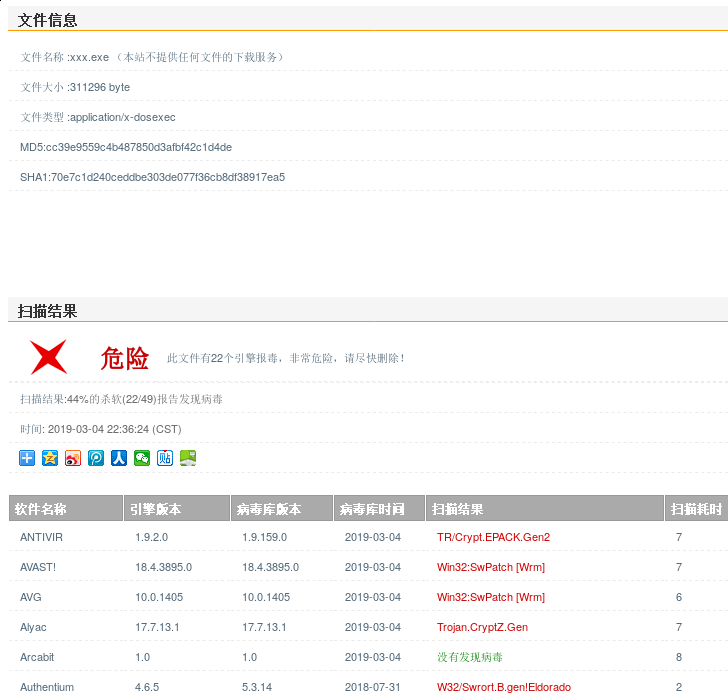This screenshot has height=700, width=728.
Task: Click Alyac database version 17.7.13.1
Action: pyautogui.click(x=264, y=627)
